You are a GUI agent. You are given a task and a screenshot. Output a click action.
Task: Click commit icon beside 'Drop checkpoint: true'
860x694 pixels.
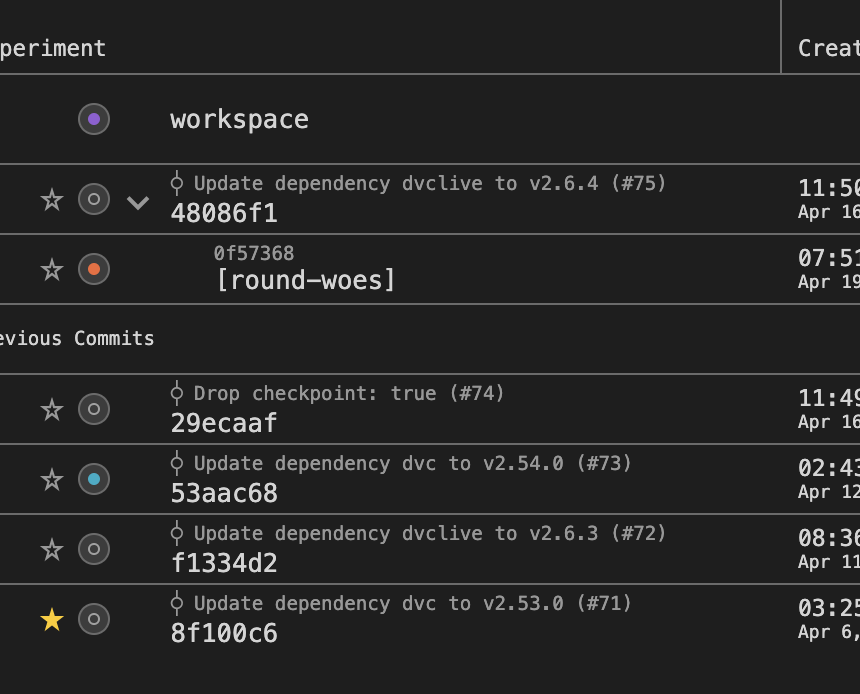click(x=177, y=393)
